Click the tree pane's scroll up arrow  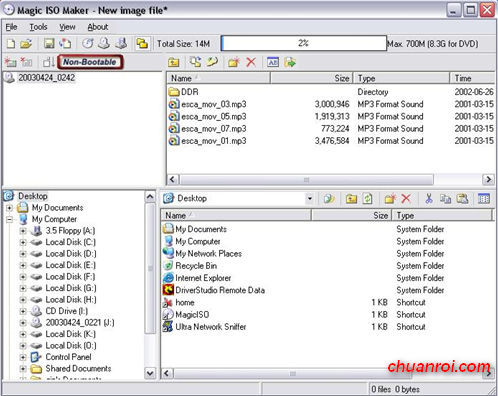click(x=150, y=197)
